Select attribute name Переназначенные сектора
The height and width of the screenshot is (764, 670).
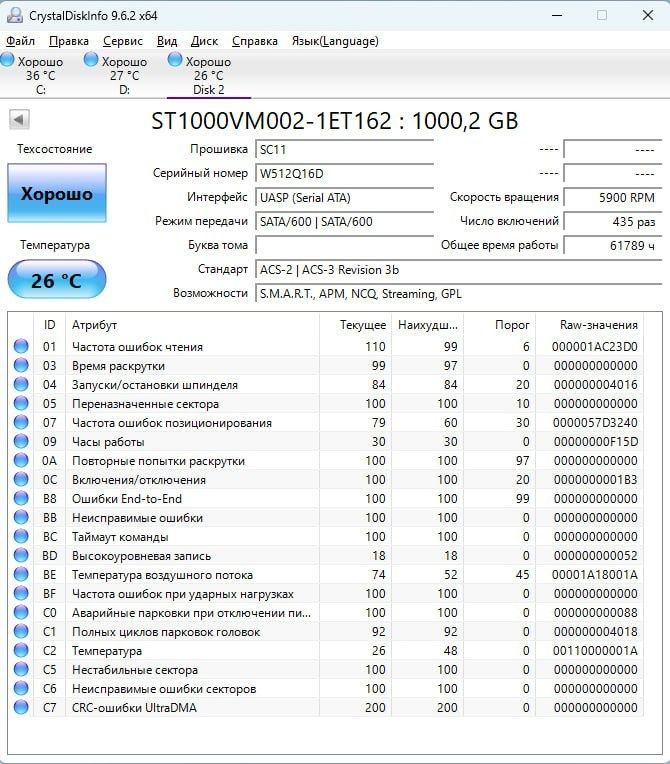click(x=145, y=404)
